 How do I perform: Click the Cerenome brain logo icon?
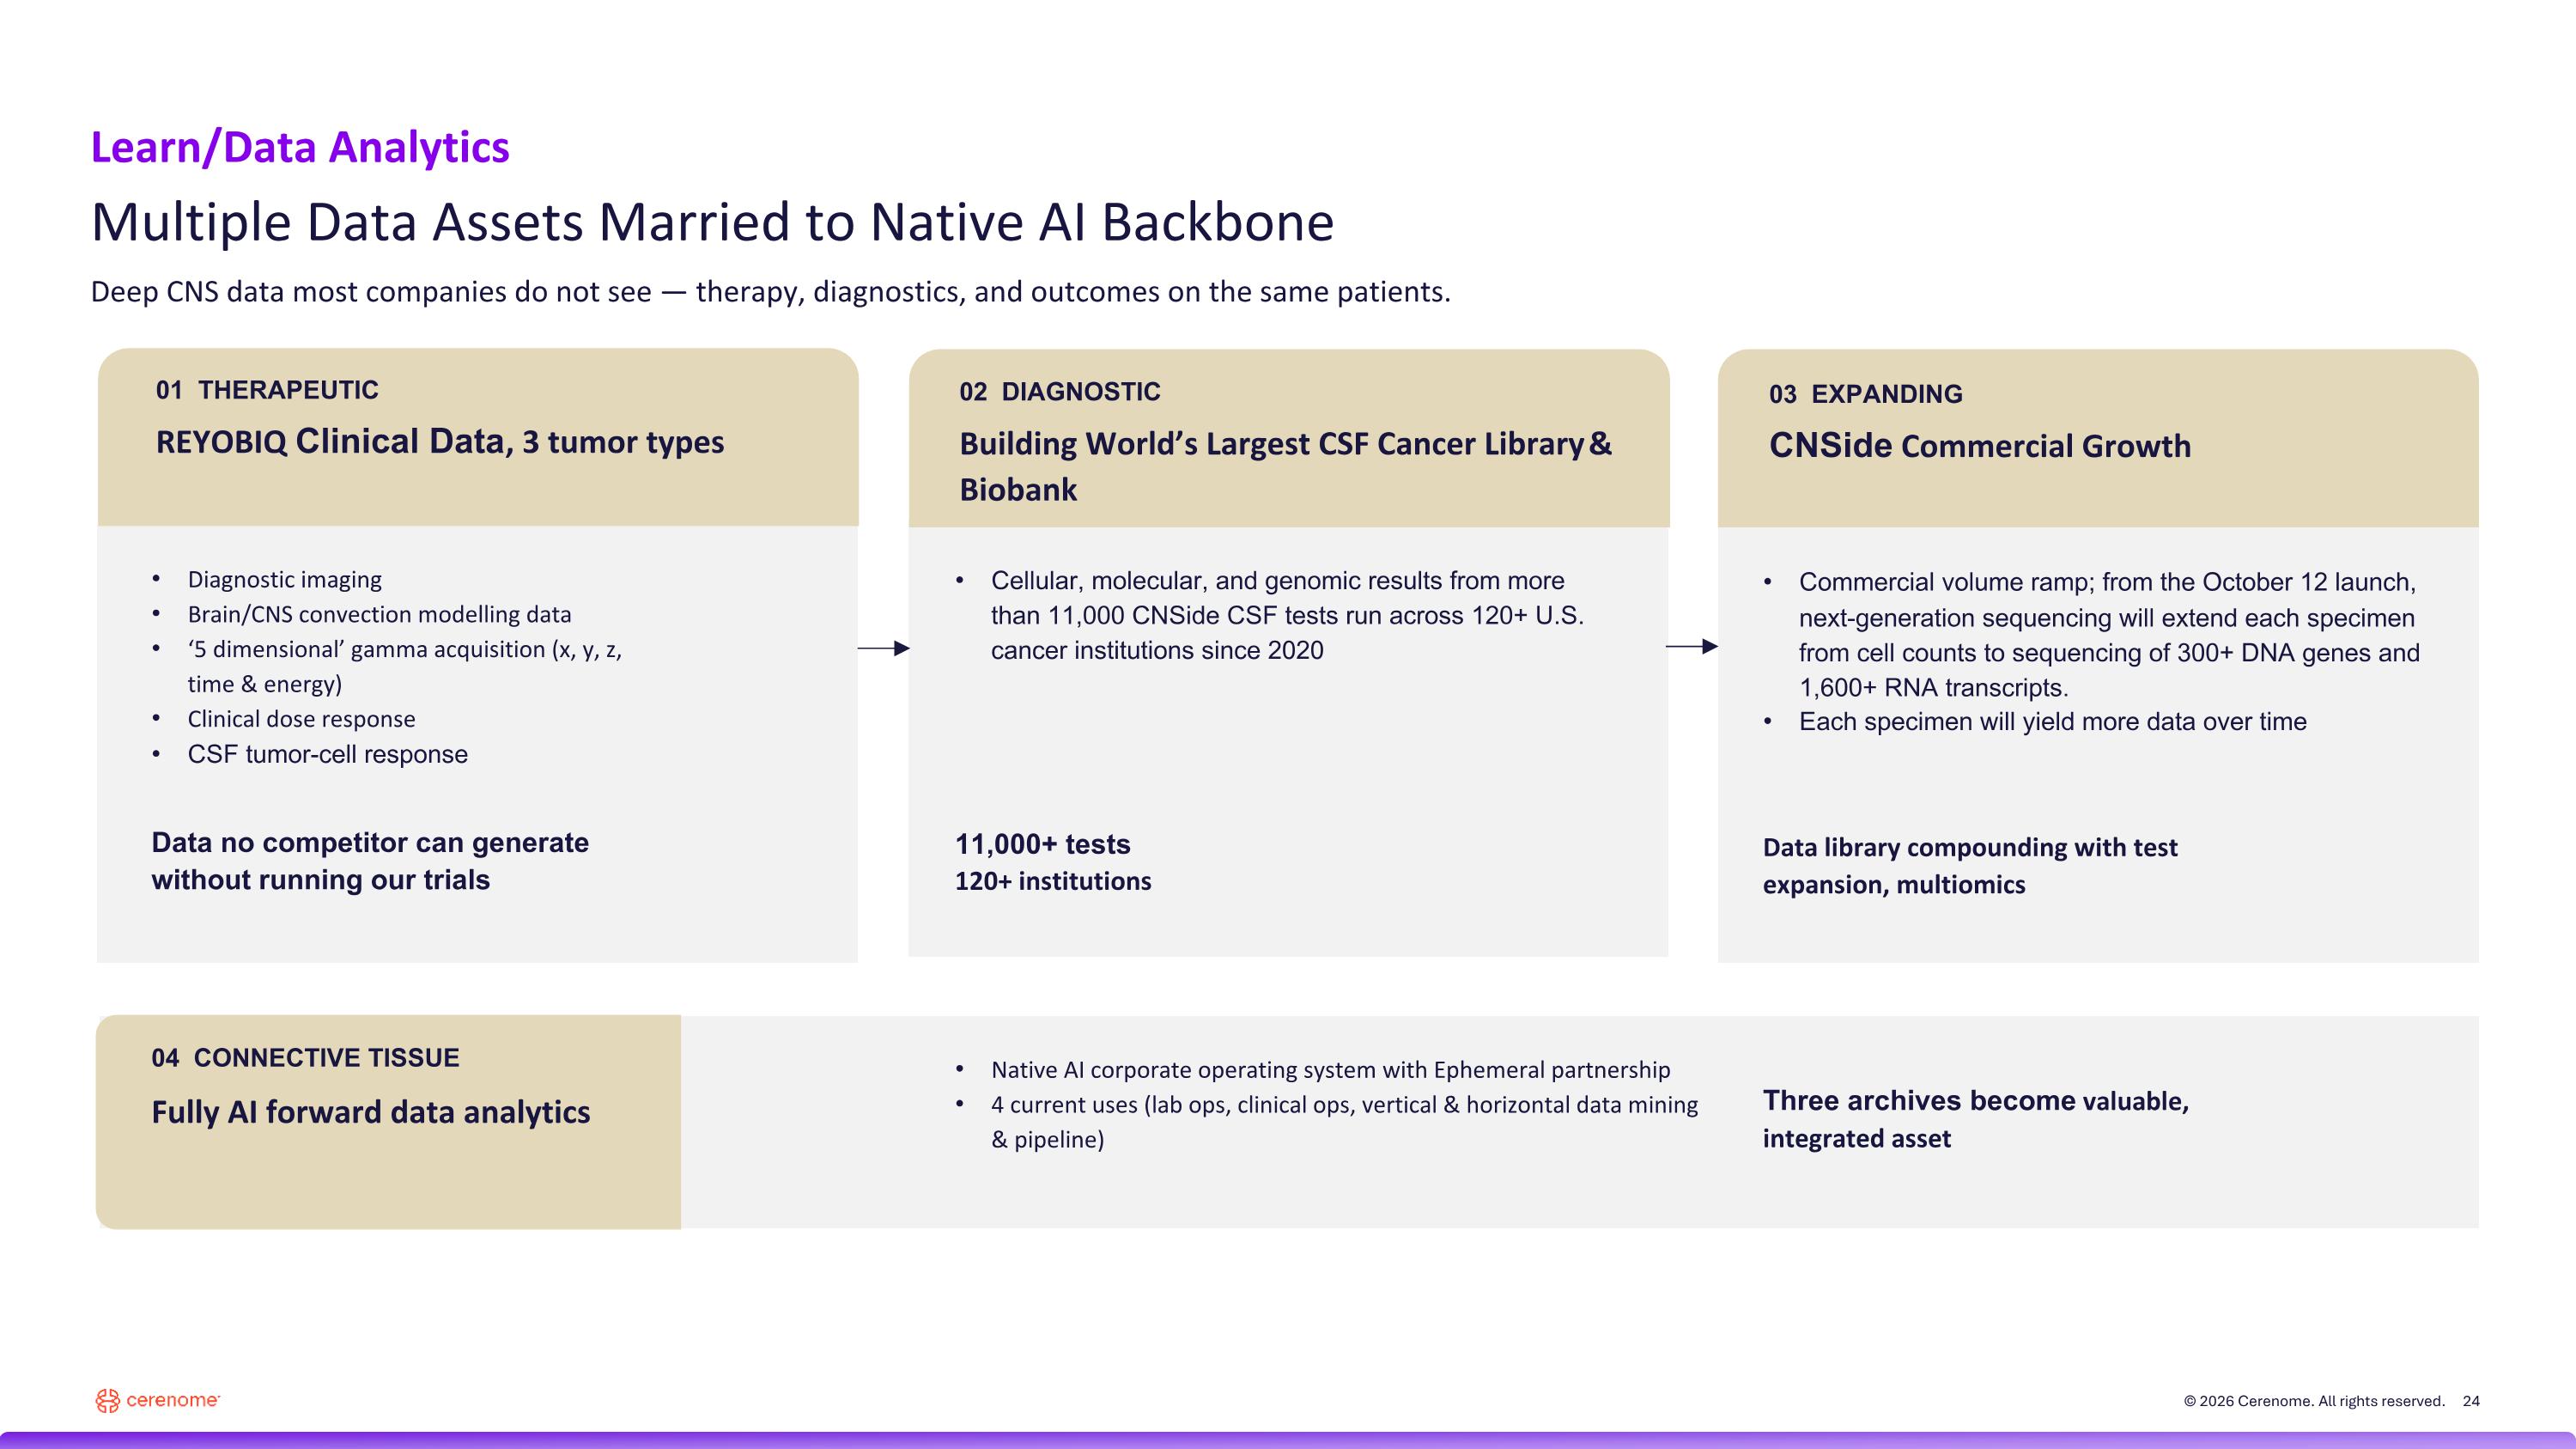107,1401
